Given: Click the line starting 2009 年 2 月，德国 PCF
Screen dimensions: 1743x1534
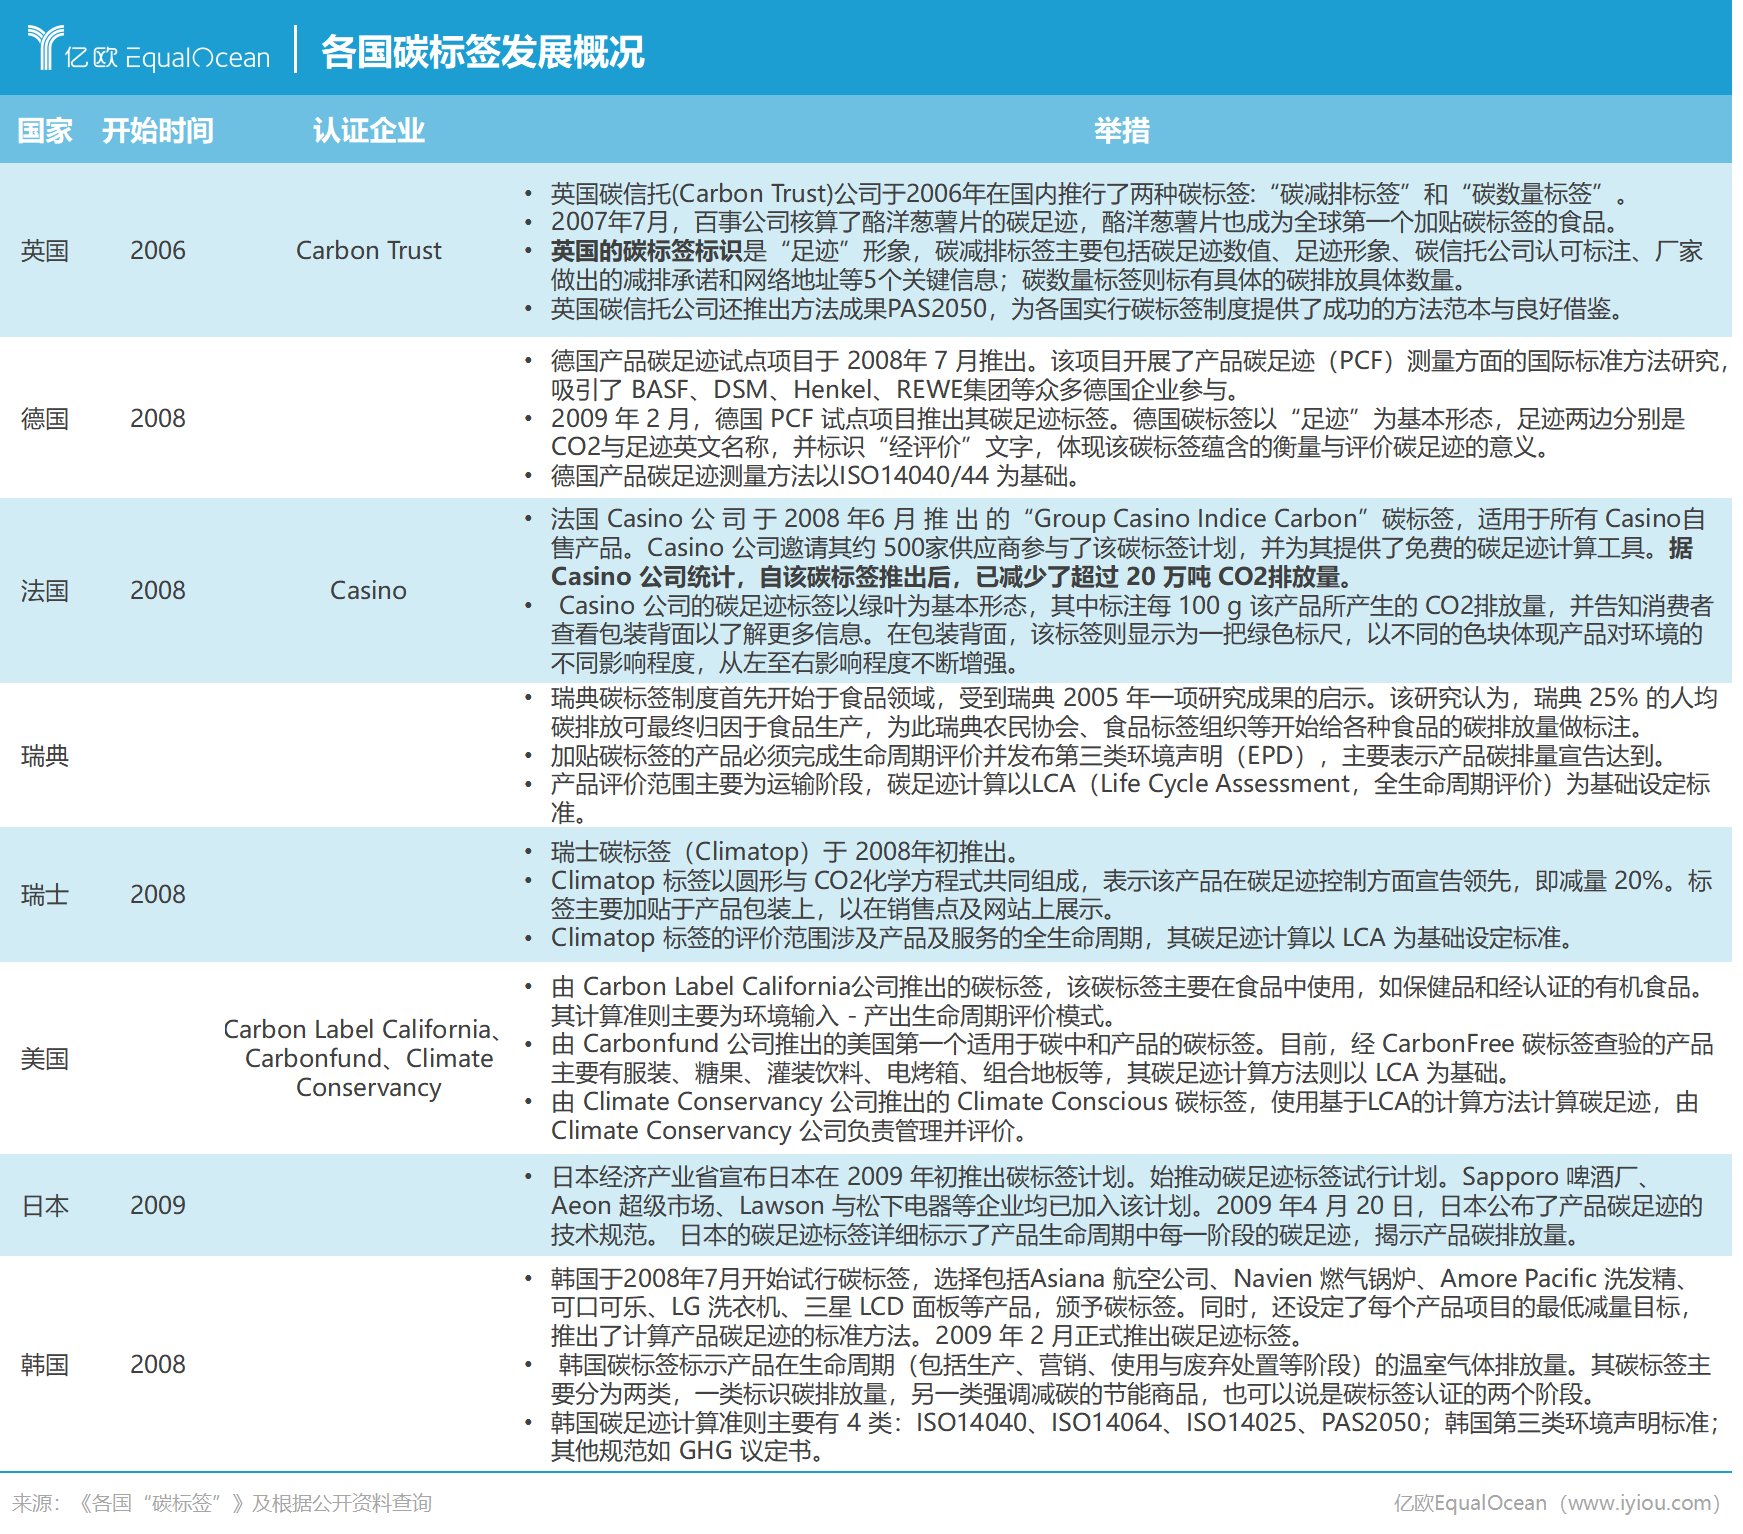Looking at the screenshot, I should click(1118, 418).
